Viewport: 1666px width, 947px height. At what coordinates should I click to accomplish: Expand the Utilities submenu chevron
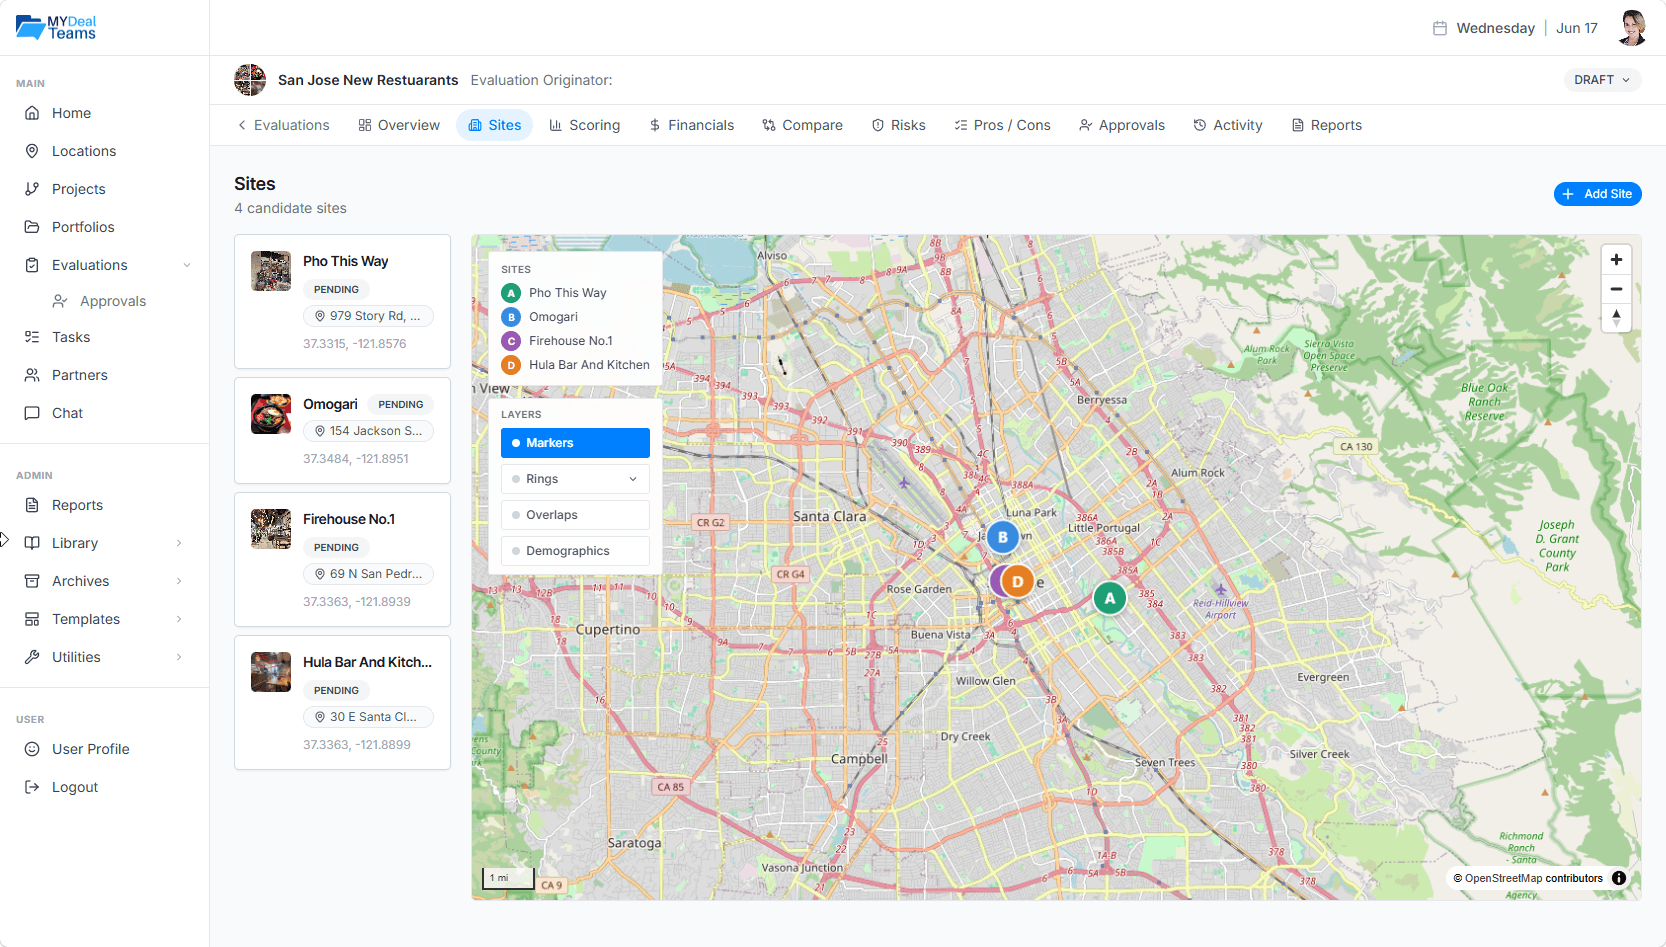[179, 657]
